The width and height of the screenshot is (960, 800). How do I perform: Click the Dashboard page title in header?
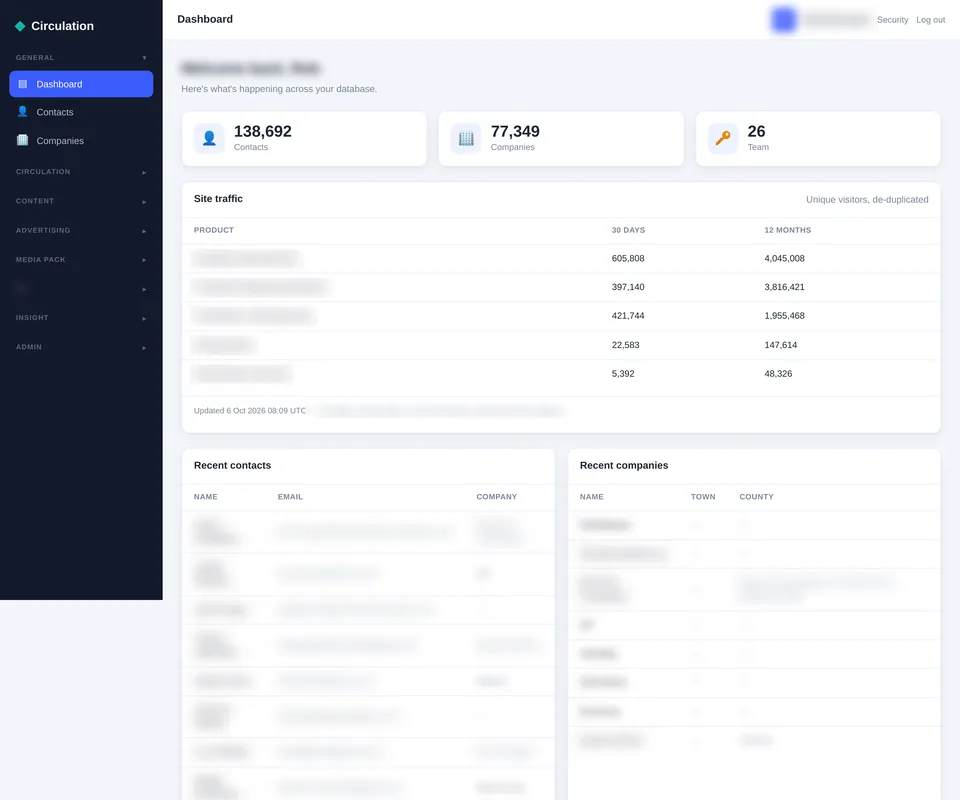point(205,19)
